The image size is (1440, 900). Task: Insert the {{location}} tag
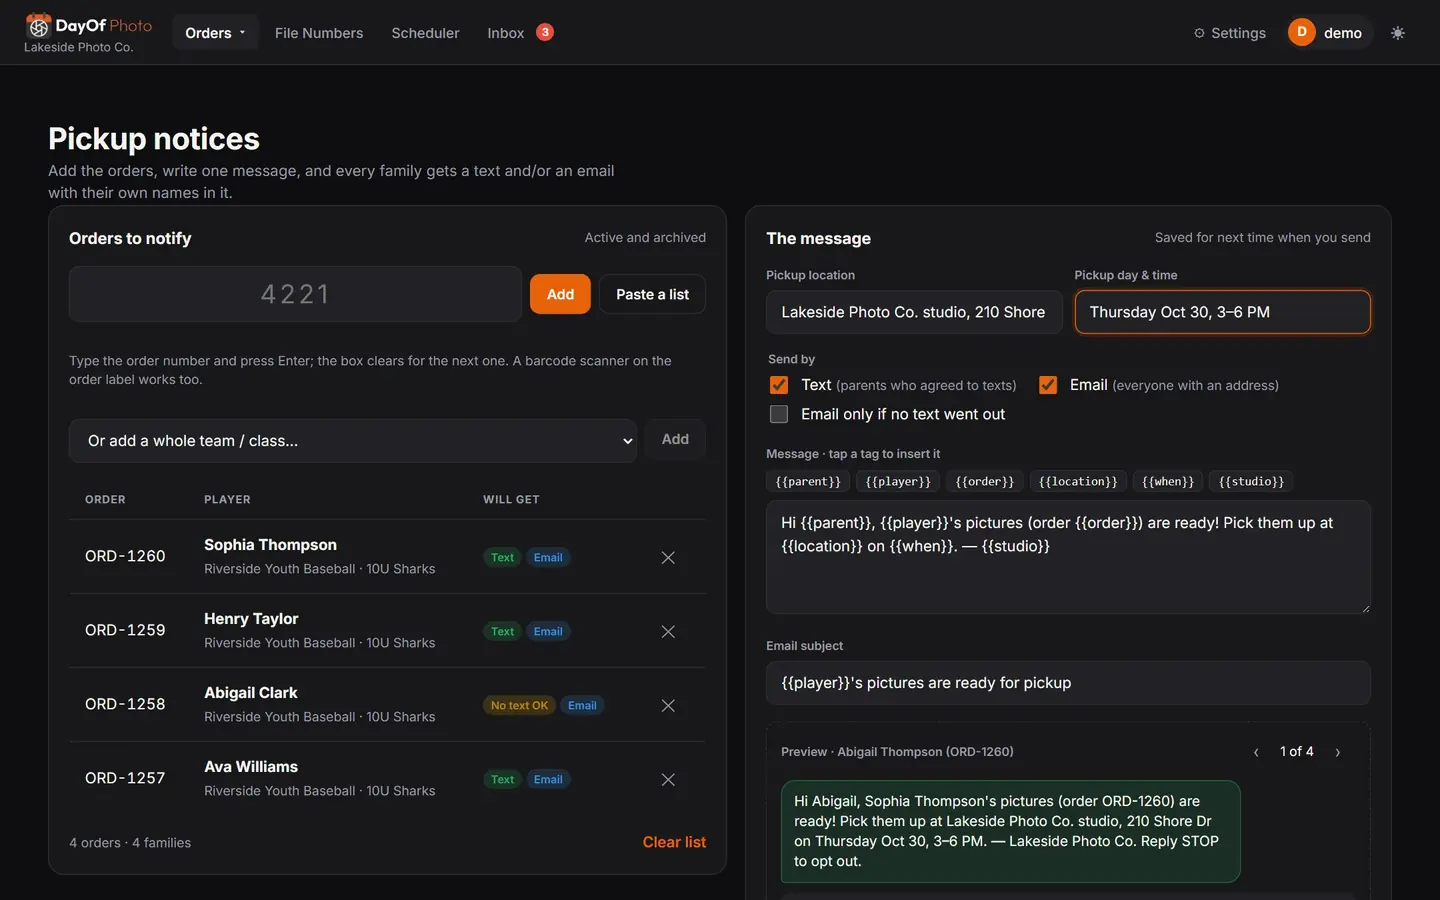click(1078, 481)
